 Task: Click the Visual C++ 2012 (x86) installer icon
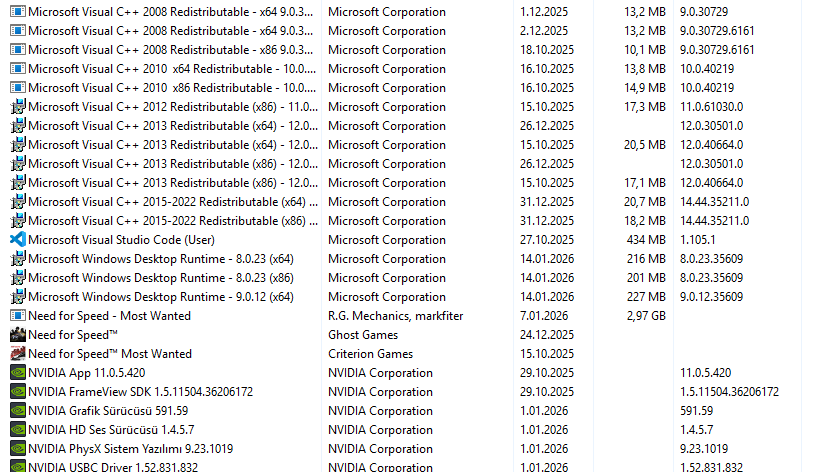[x=18, y=107]
